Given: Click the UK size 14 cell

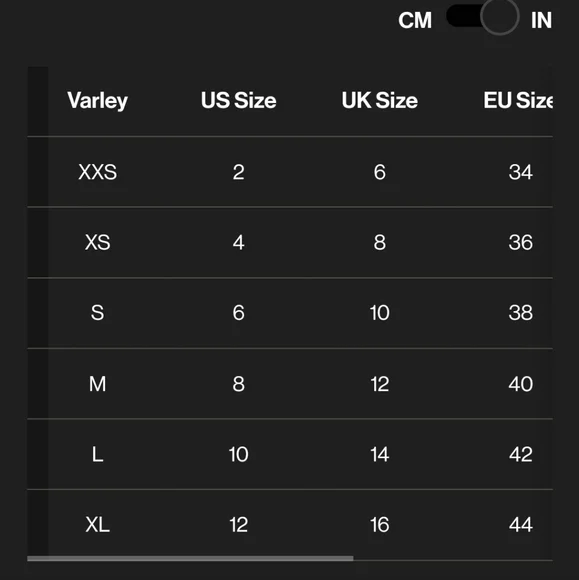Looking at the screenshot, I should (380, 454).
